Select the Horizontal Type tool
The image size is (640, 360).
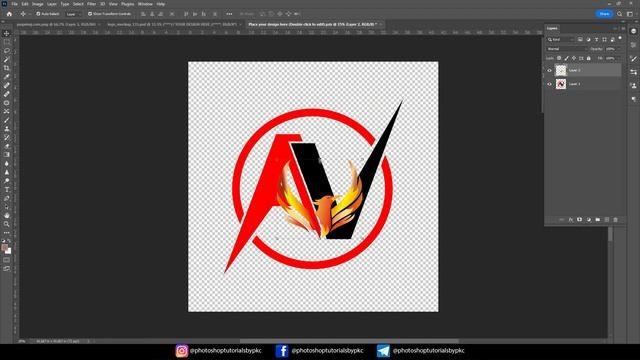[7, 189]
